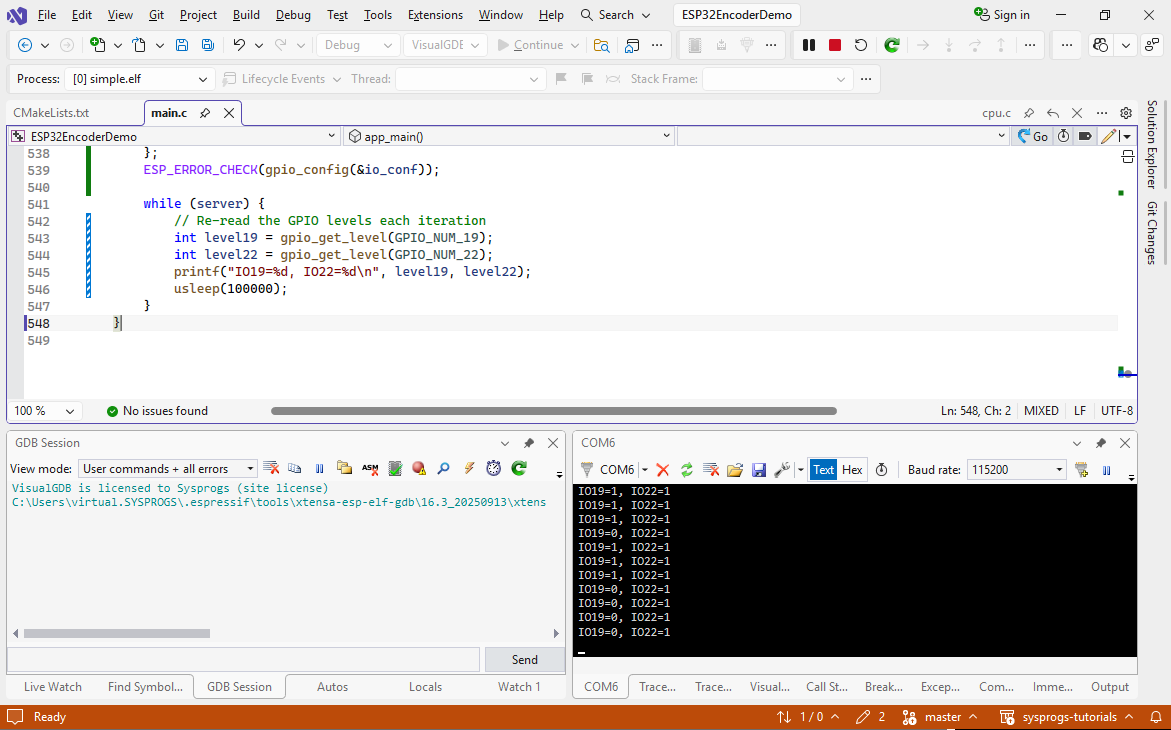This screenshot has width=1171, height=730.
Task: Stop debugging with the red square button
Action: [835, 45]
